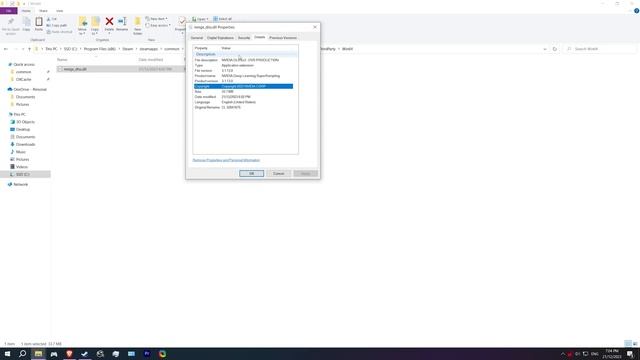Click the File Explorer taskbar icon
The height and width of the screenshot is (360, 640).
coord(38,354)
